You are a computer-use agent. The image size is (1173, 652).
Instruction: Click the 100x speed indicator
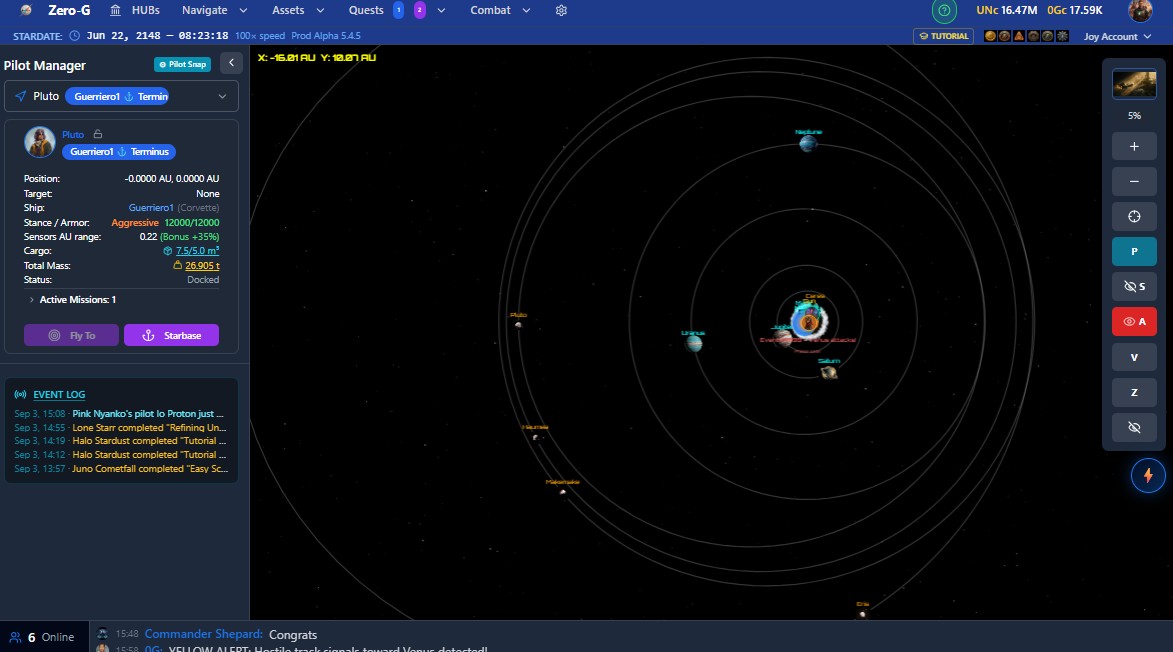click(260, 36)
